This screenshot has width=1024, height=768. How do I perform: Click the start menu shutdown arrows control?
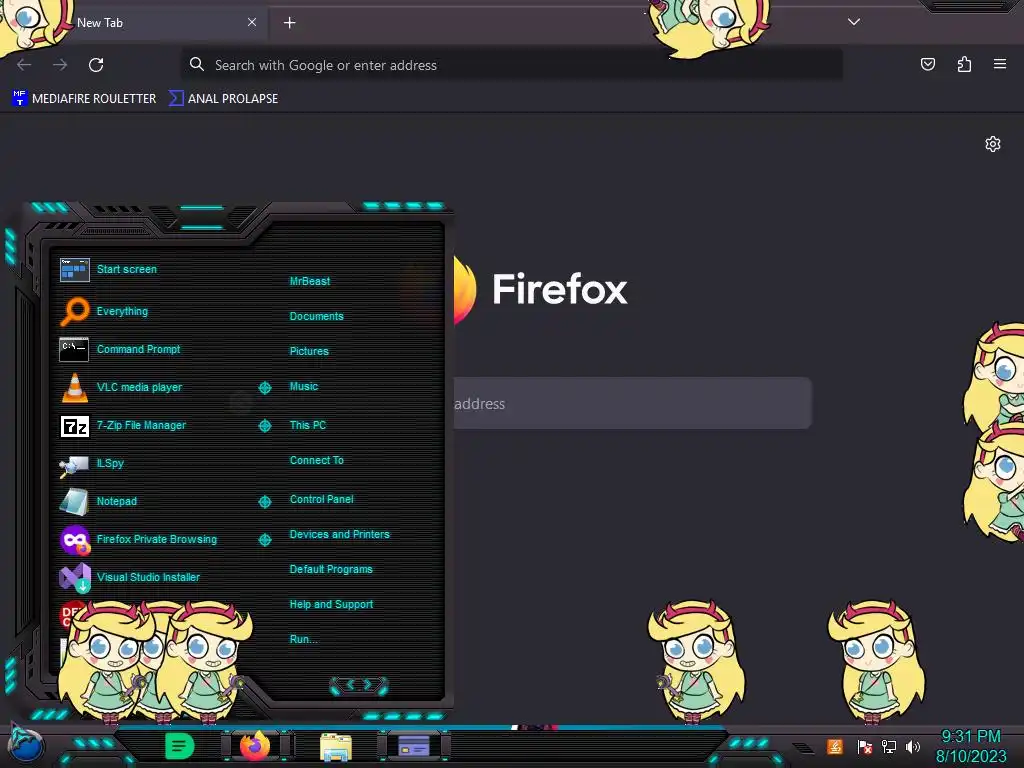[x=359, y=684]
